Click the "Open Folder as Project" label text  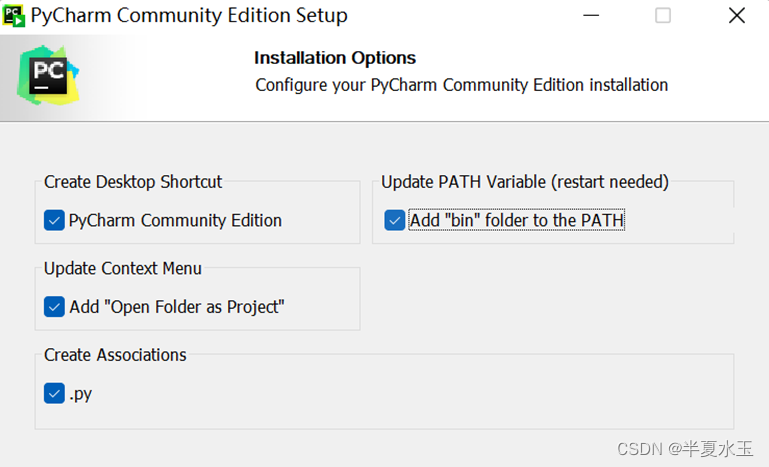(x=177, y=307)
